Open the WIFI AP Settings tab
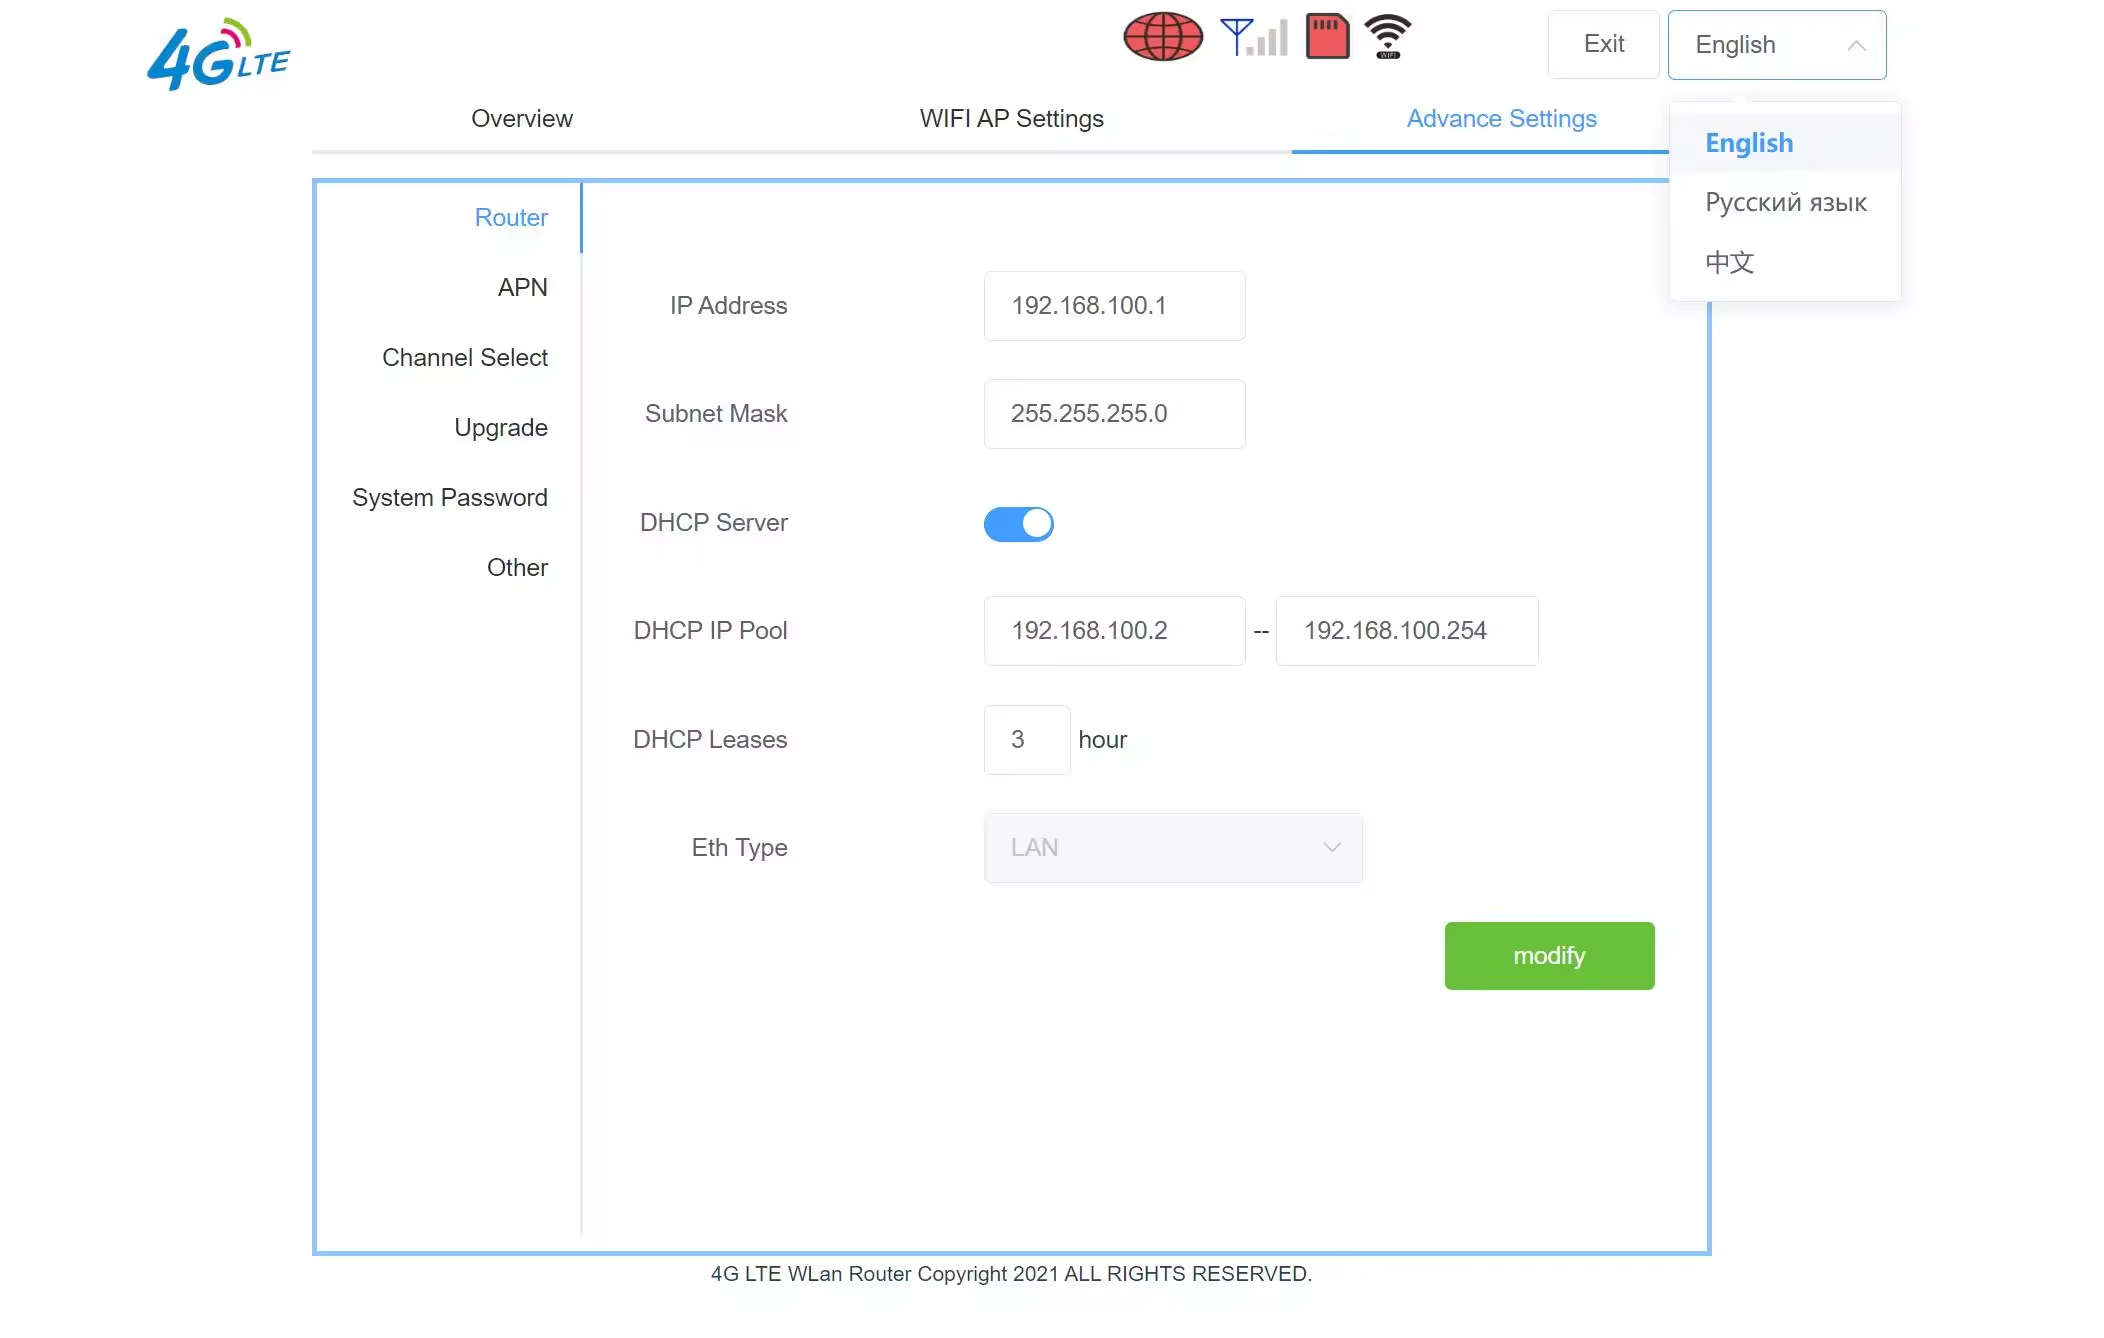Viewport: 2104px width, 1338px height. click(1011, 119)
